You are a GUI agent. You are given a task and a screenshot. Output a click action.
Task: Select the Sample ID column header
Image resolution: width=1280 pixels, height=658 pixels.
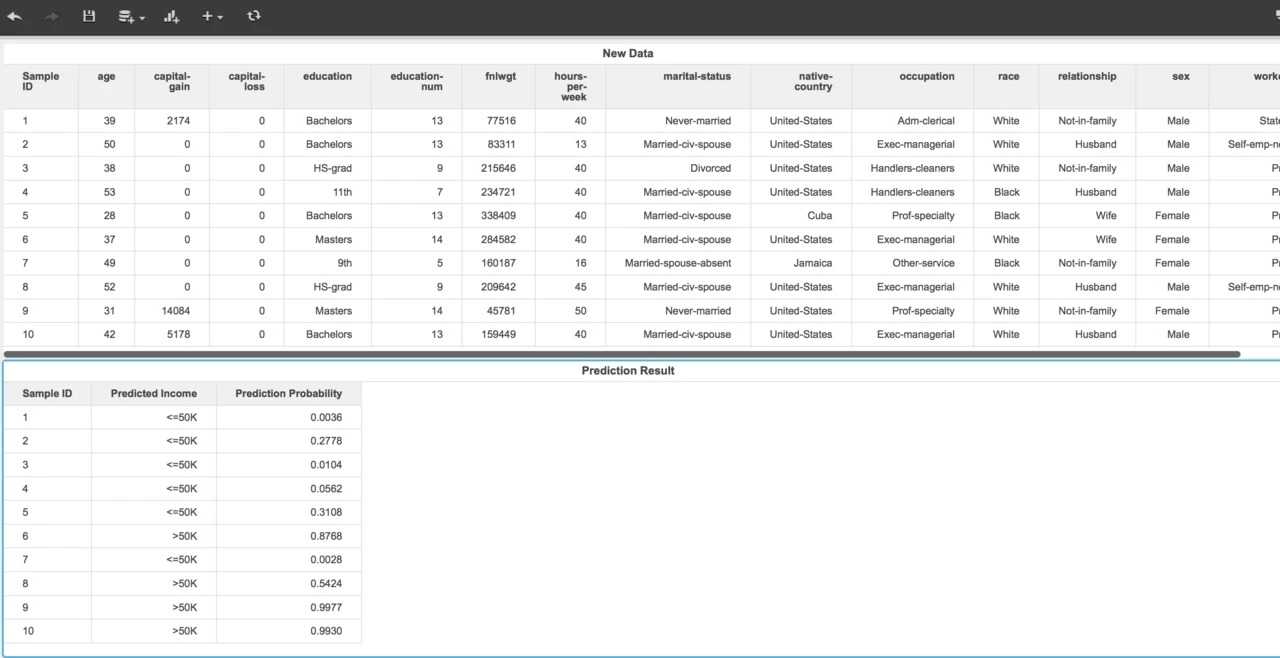[x=46, y=393]
